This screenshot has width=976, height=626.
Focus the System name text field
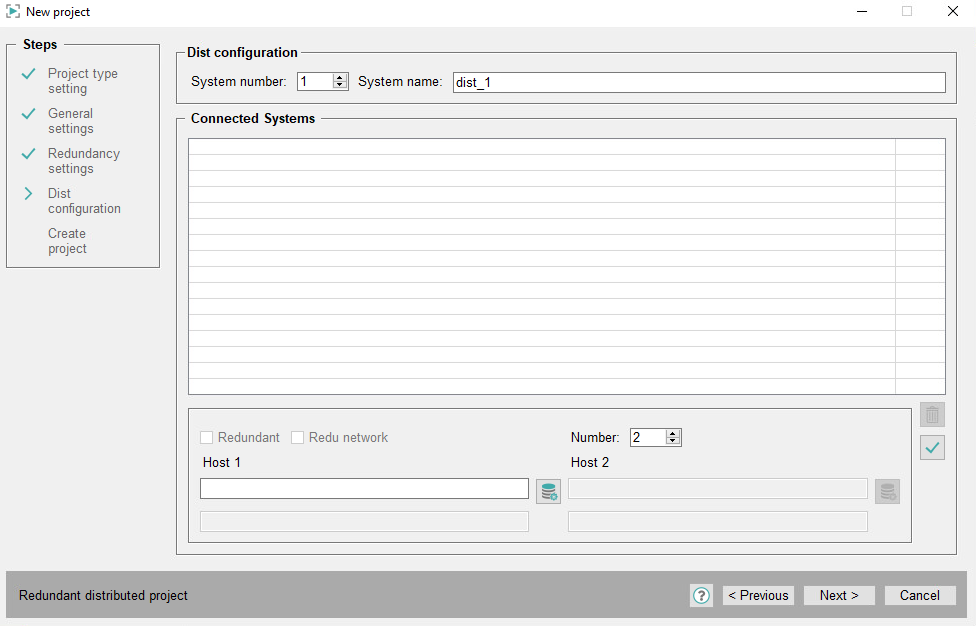pos(698,83)
